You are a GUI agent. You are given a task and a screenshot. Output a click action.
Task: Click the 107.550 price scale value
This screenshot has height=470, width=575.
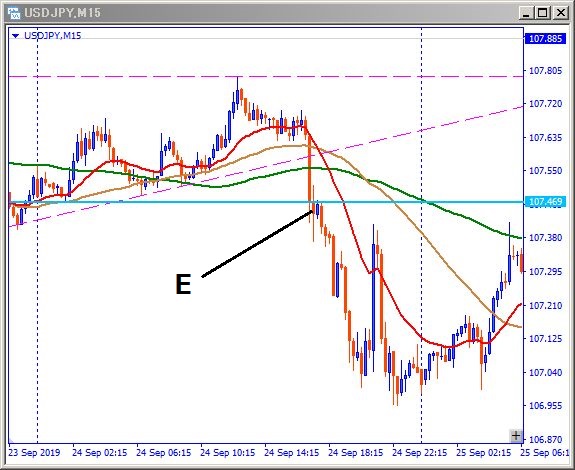(x=545, y=171)
